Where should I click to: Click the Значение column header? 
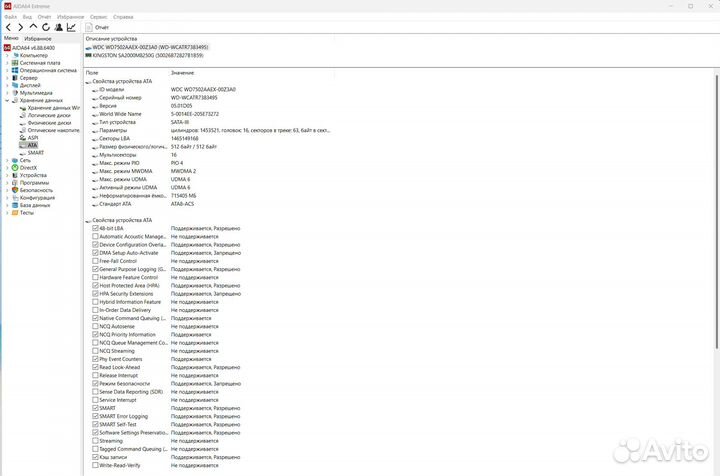182,73
